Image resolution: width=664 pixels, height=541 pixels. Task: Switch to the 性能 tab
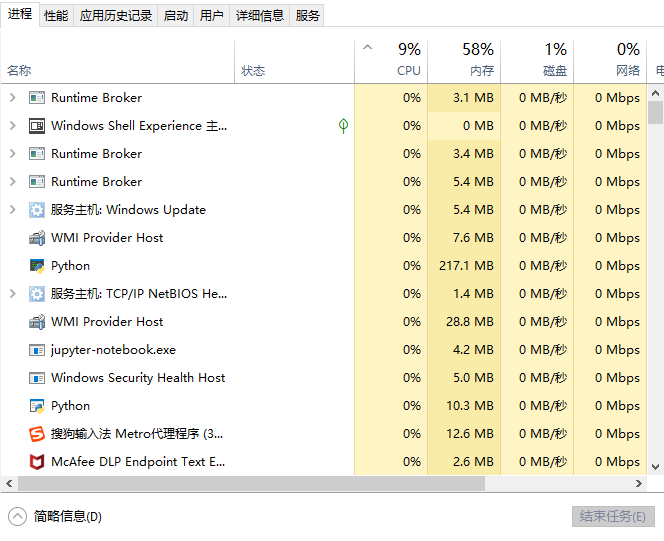coord(56,16)
